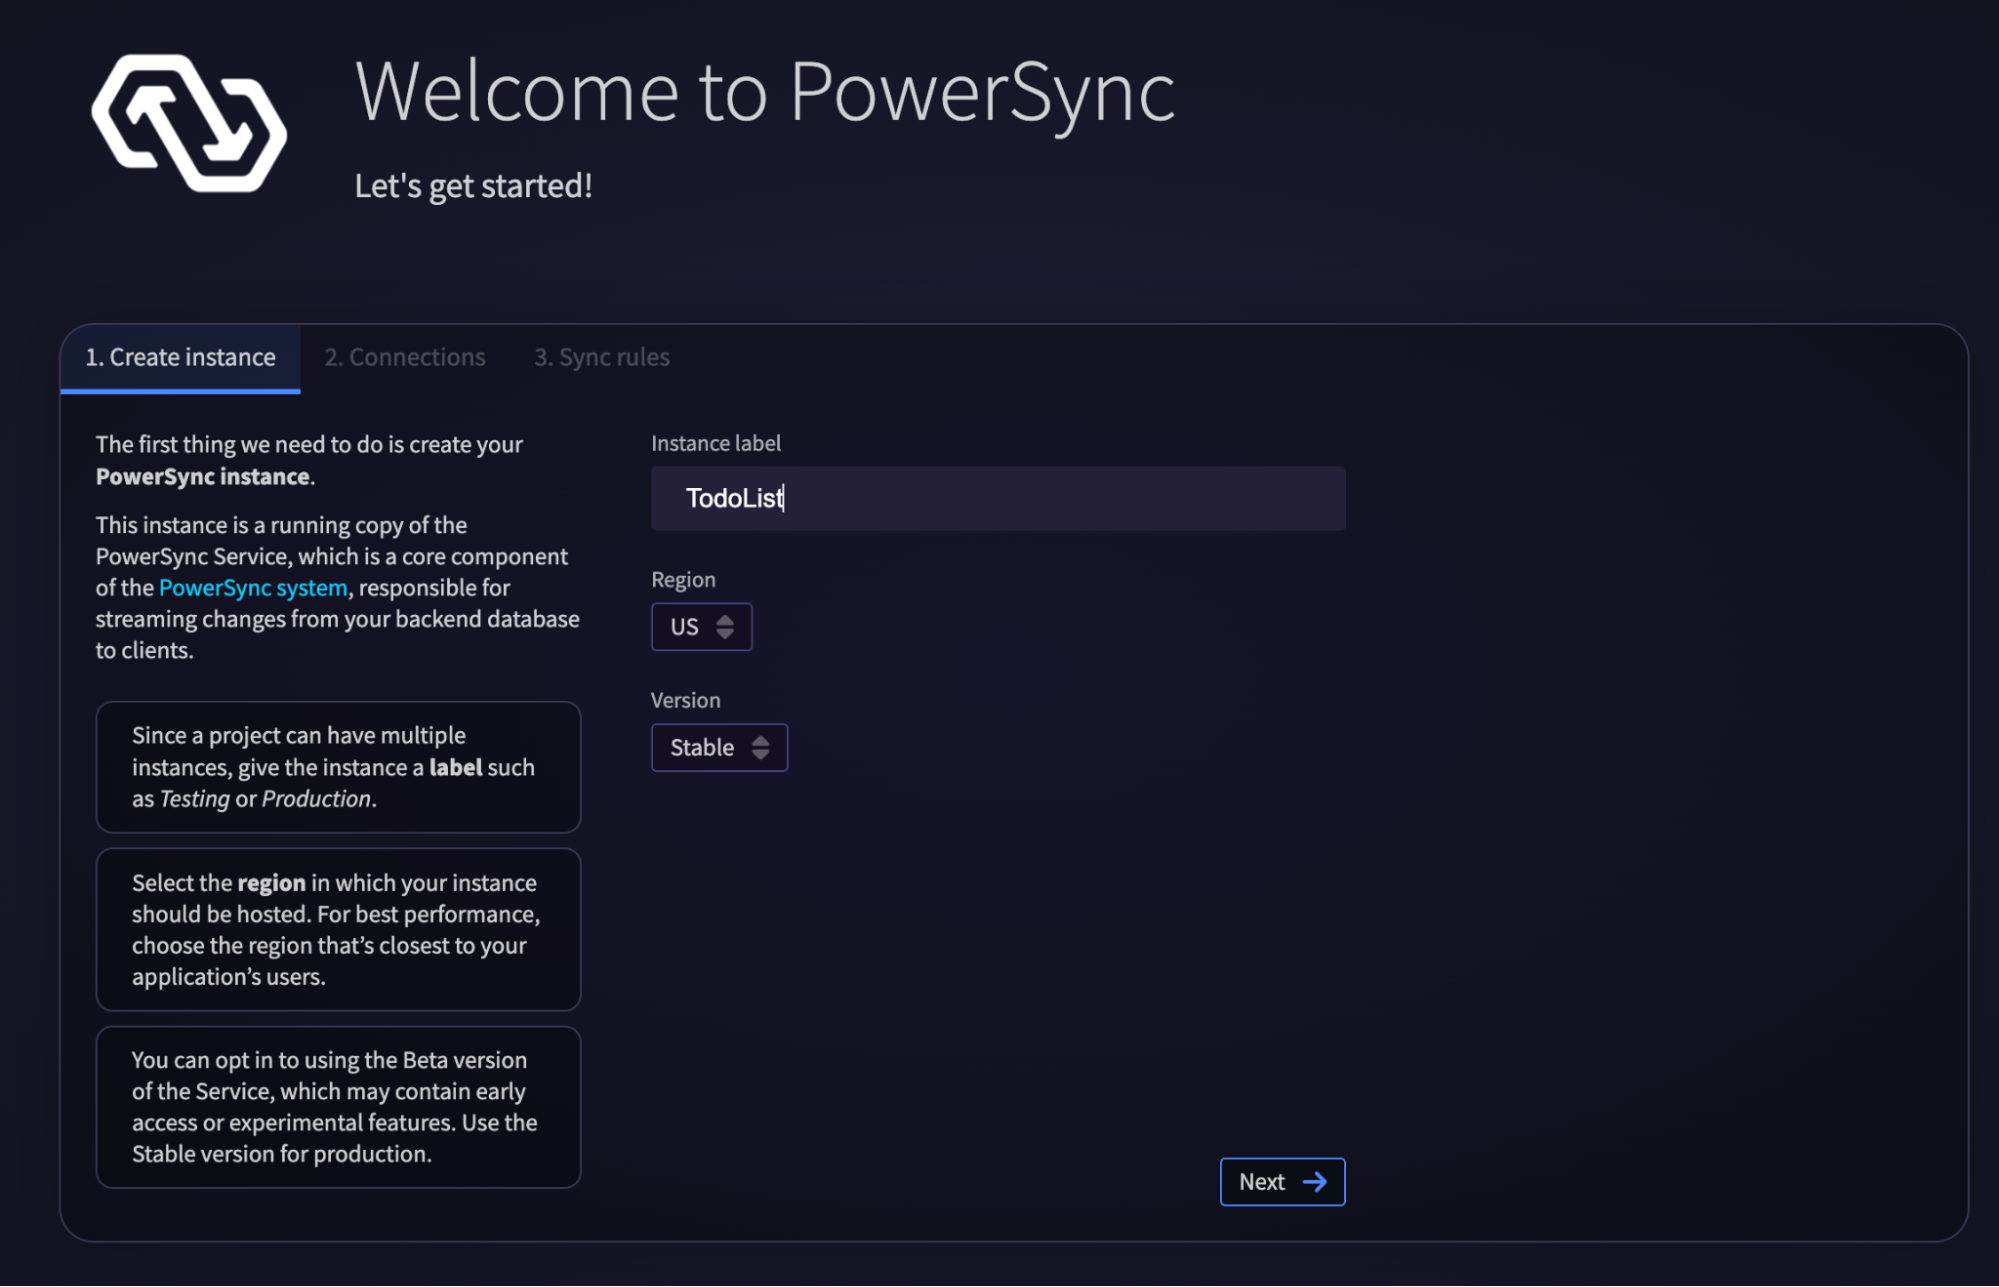Click the Let's get started! subtitle
The width and height of the screenshot is (1999, 1287).
[474, 186]
